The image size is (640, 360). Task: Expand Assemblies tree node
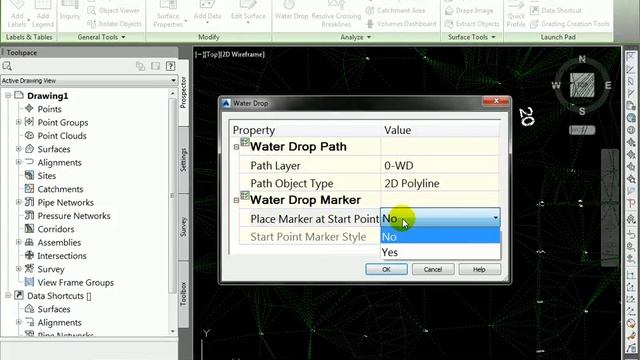tap(18, 242)
